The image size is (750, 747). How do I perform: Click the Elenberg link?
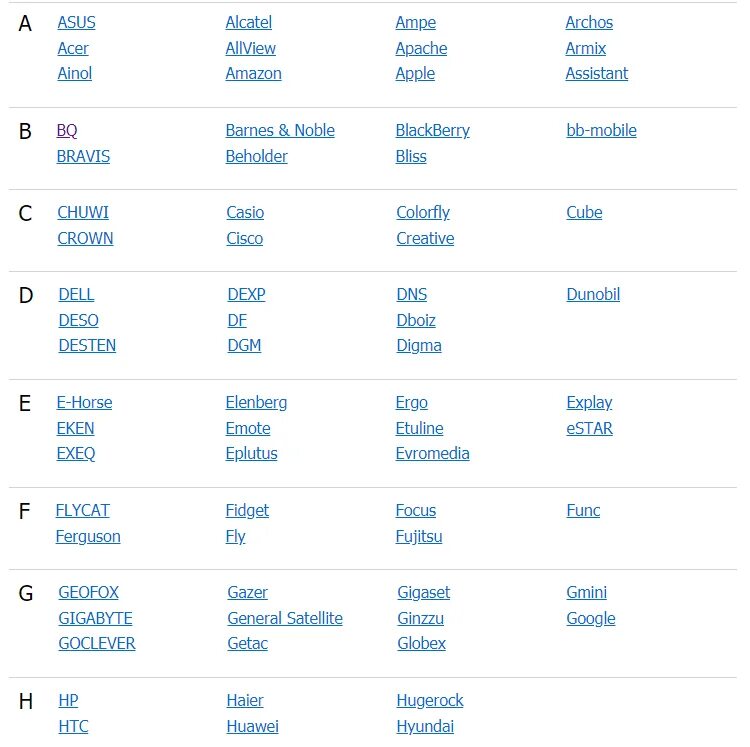[x=256, y=402]
